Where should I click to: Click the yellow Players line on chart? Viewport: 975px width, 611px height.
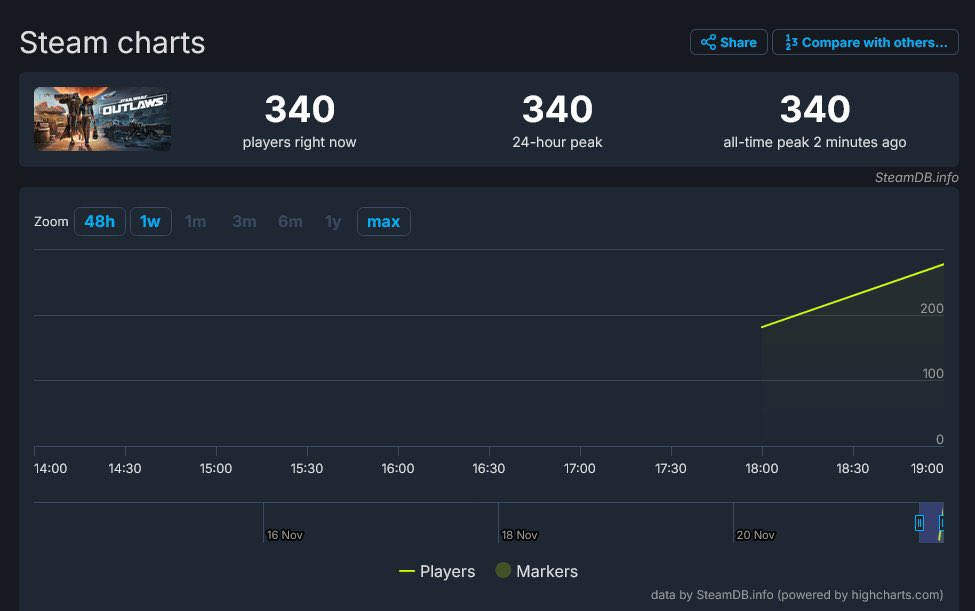click(853, 295)
